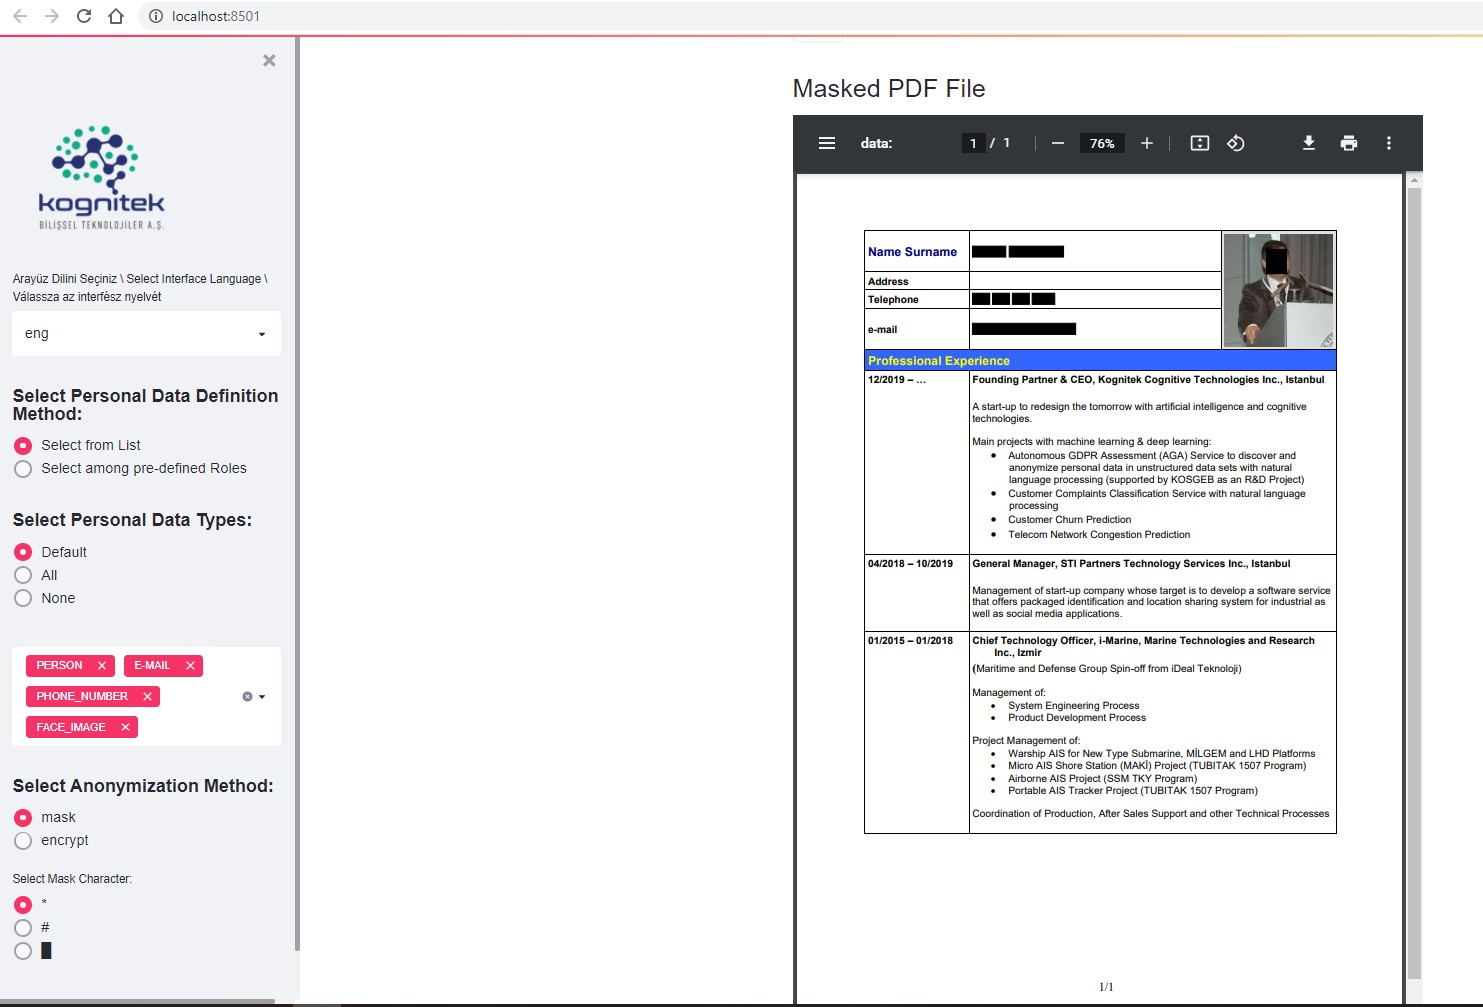
Task: Click the Masked PDF File heading
Action: pos(889,88)
